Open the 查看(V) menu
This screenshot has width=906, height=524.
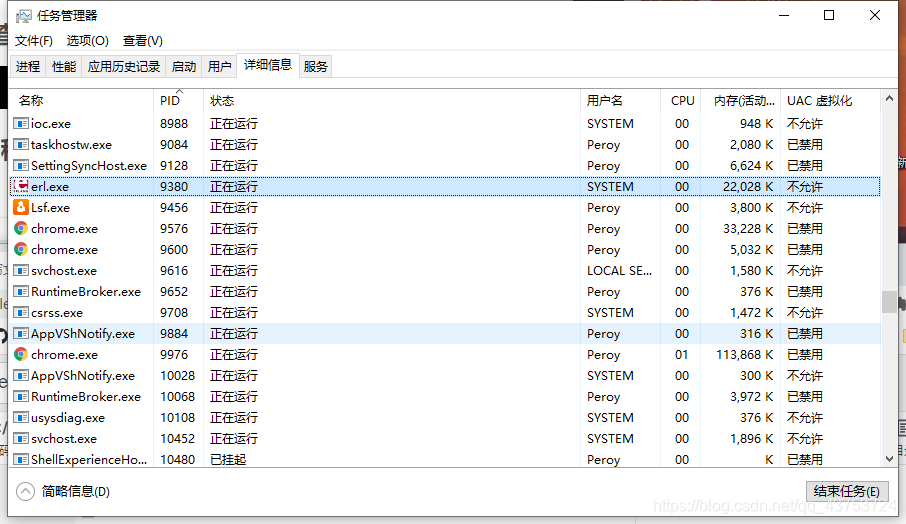coord(143,41)
